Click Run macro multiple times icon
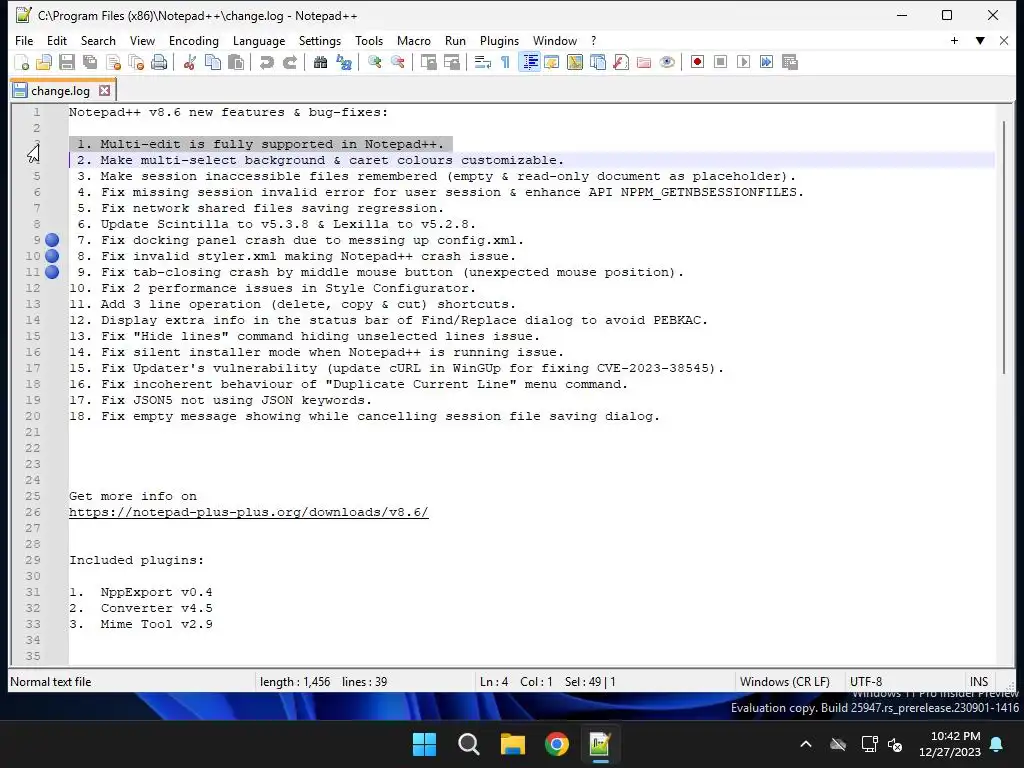1024x768 pixels. pos(767,63)
